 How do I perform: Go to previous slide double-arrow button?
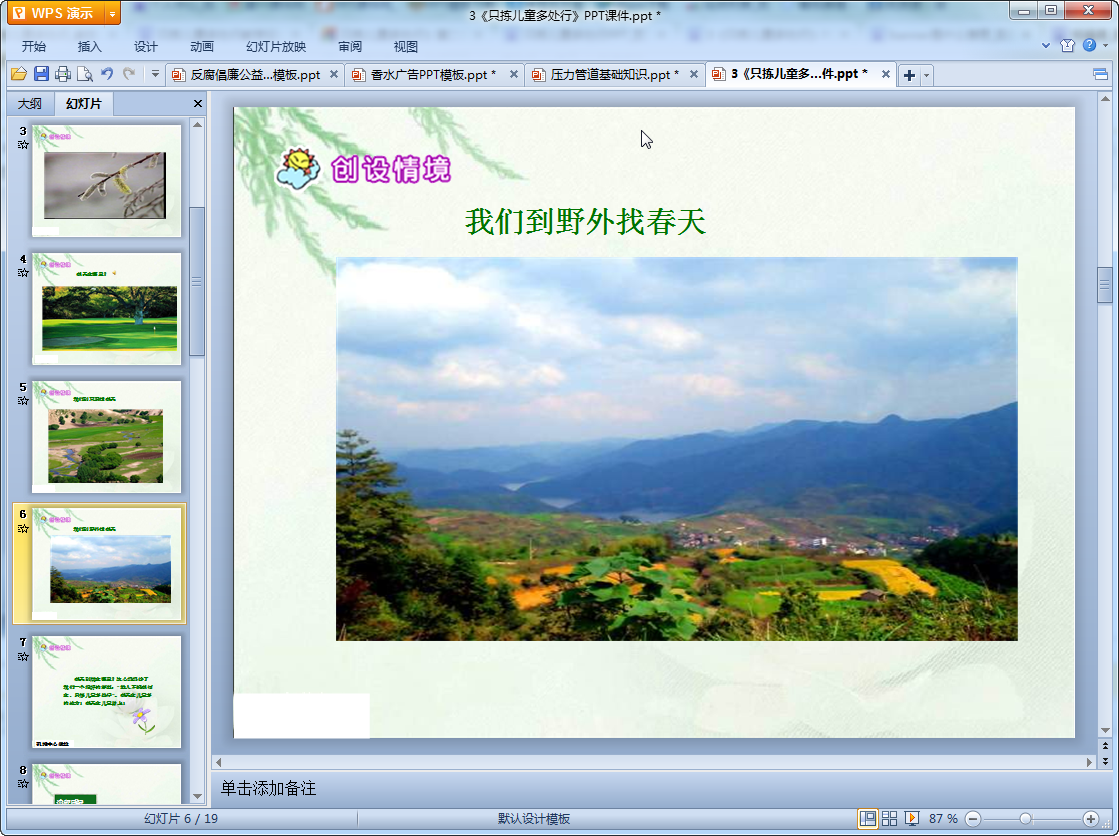pyautogui.click(x=1105, y=746)
